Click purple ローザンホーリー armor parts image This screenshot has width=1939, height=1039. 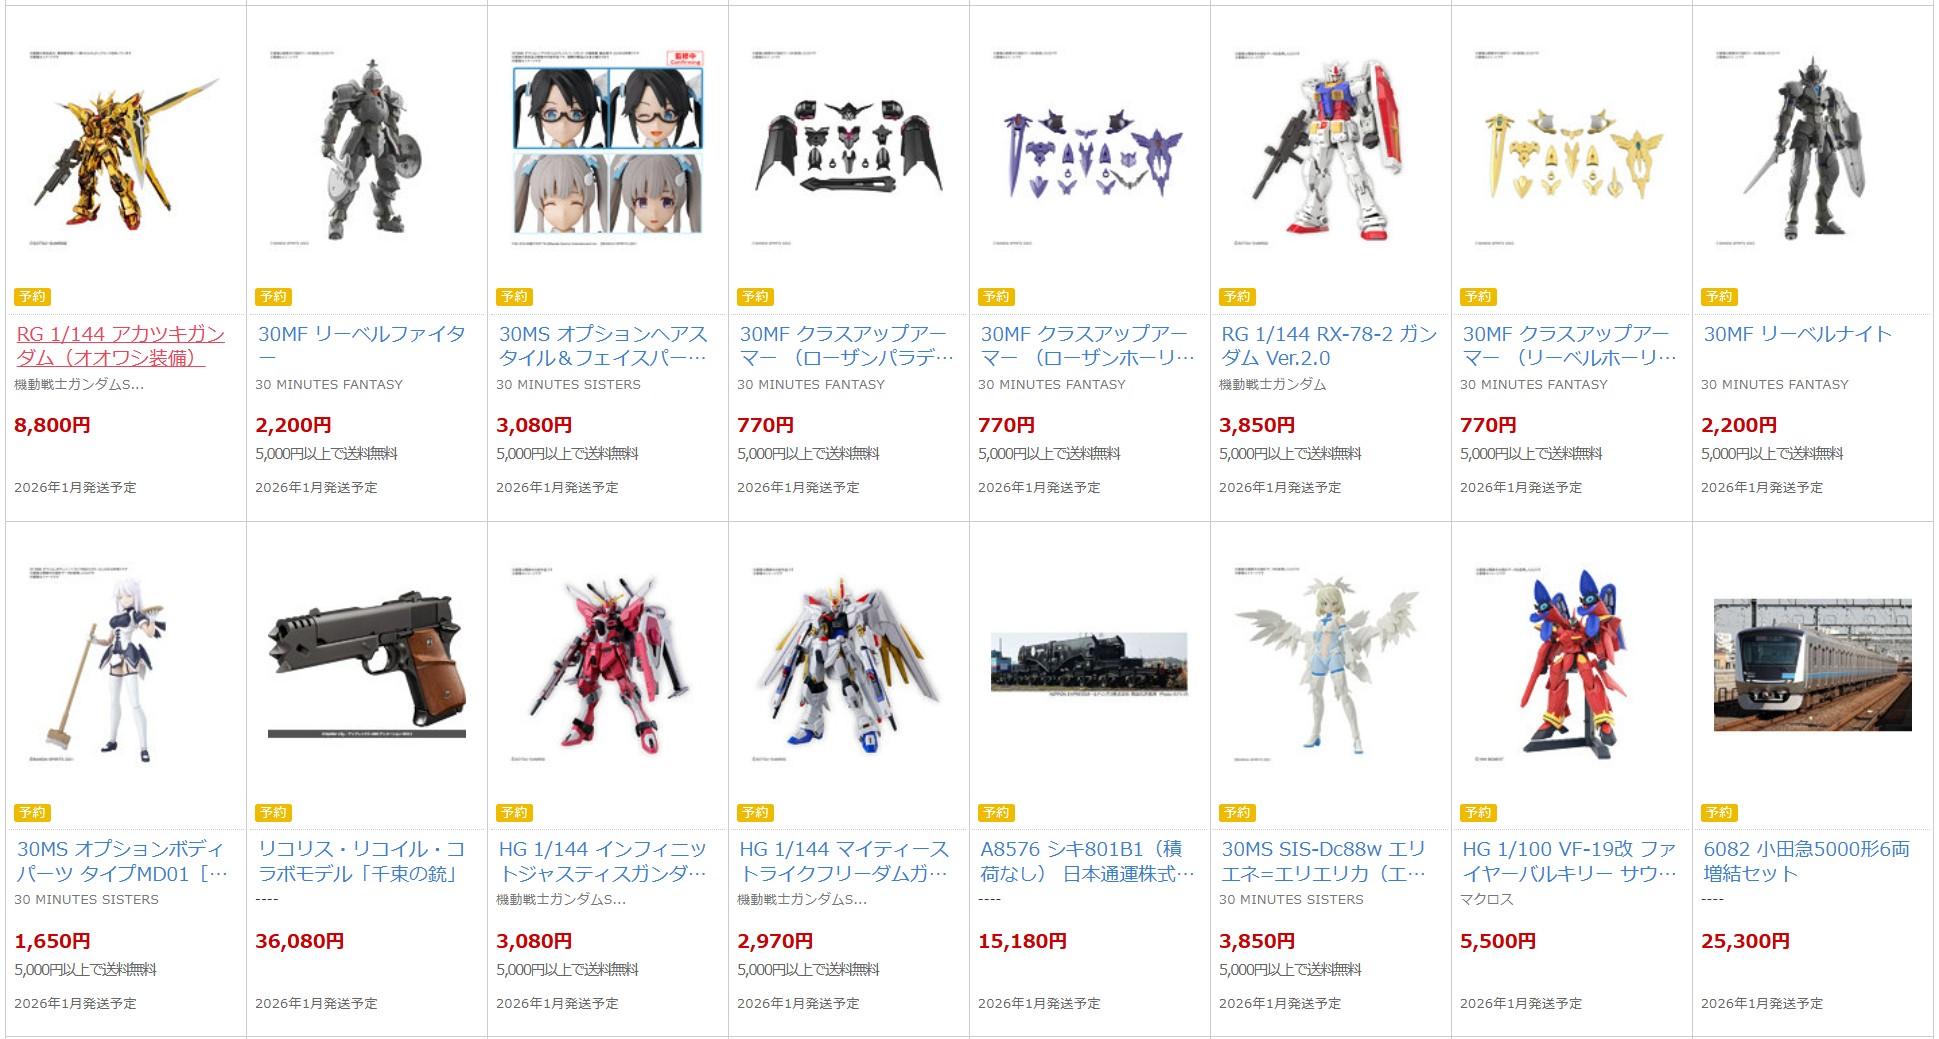[1090, 150]
